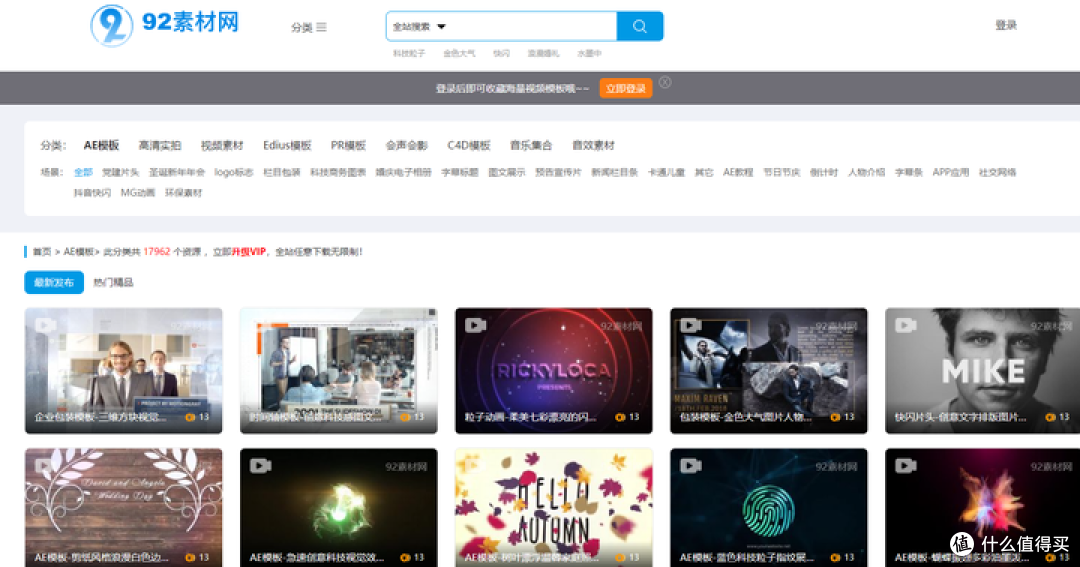Click the 科技粒子 hot search keyword

[409, 53]
